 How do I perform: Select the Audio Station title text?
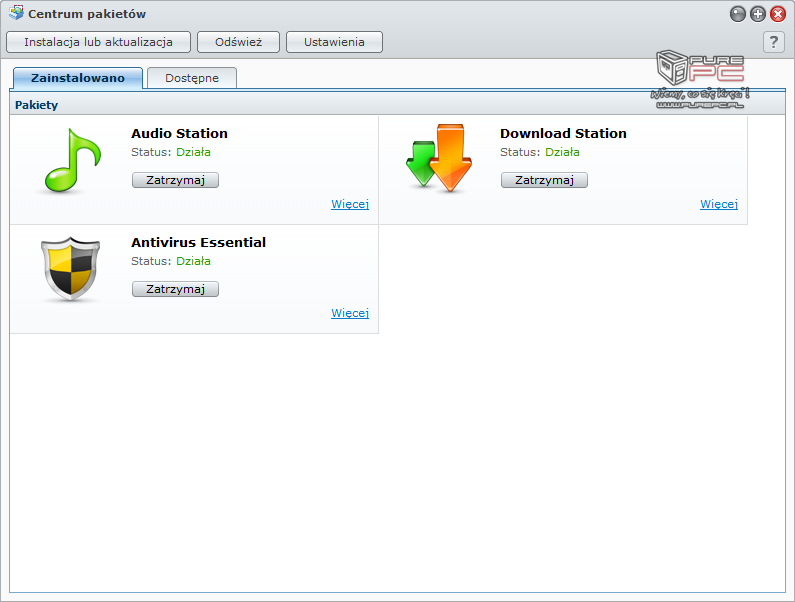click(179, 133)
